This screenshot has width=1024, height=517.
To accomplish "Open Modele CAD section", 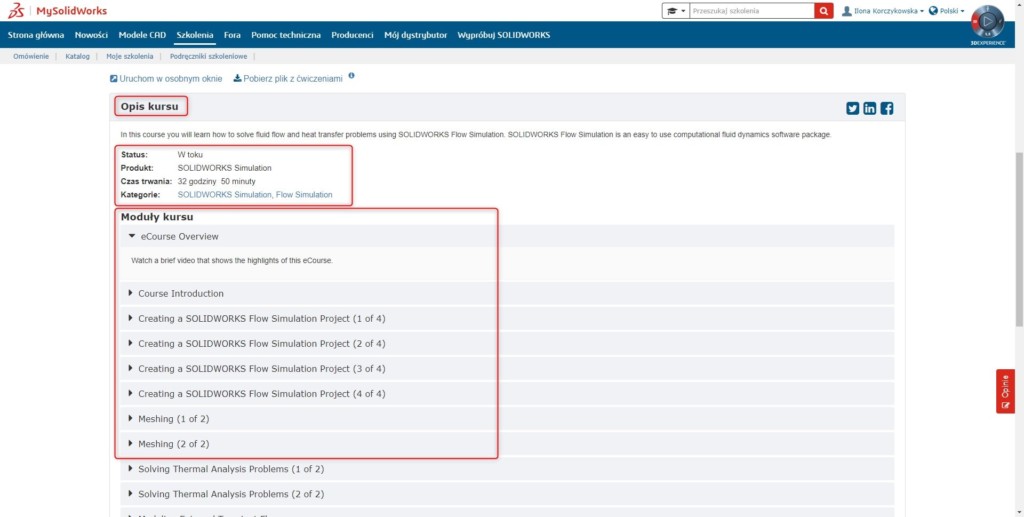I will coord(142,35).
